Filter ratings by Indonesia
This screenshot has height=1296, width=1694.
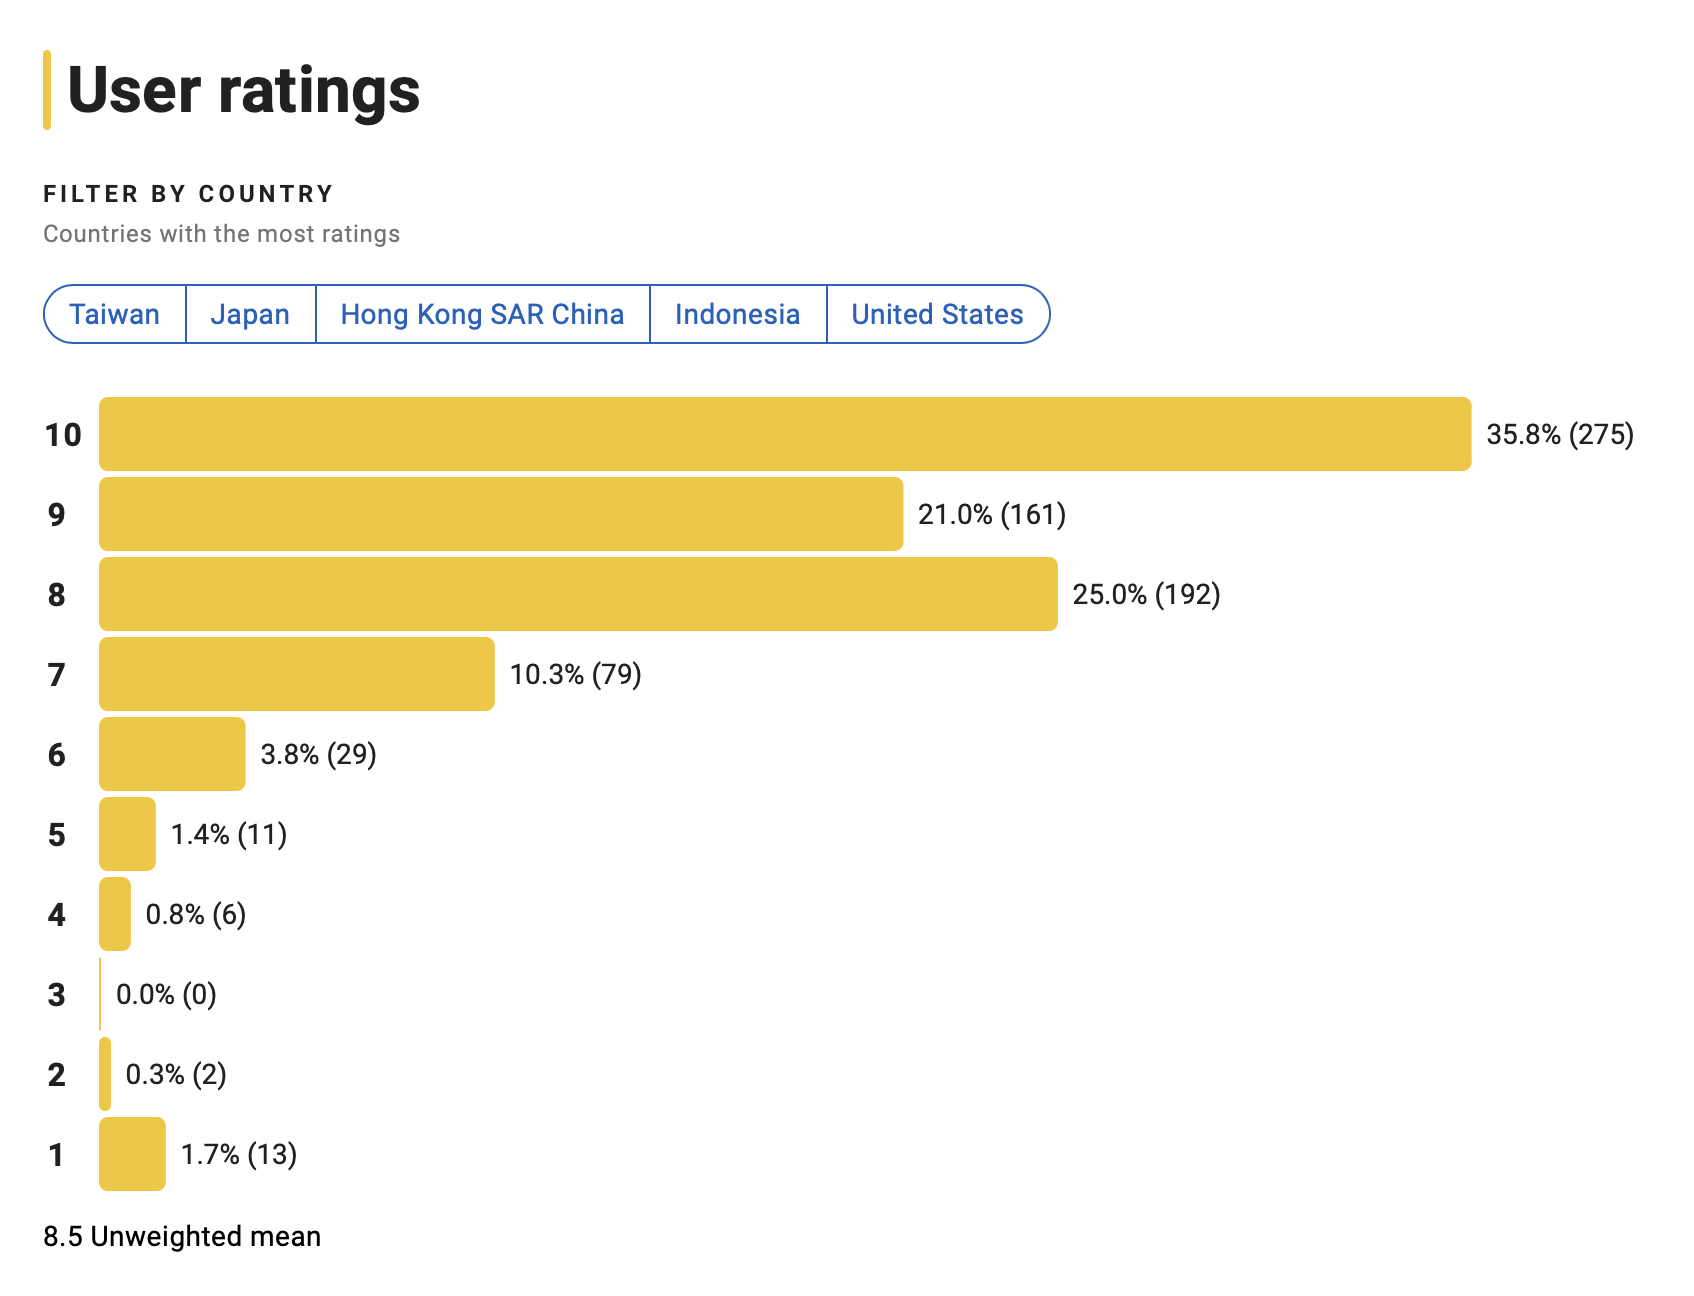(x=737, y=314)
